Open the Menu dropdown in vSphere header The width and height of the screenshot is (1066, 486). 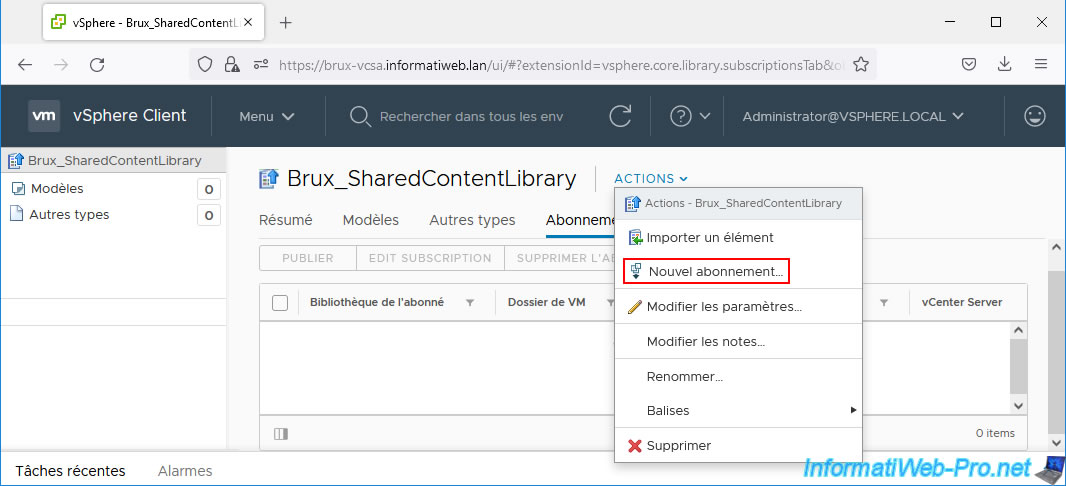coord(266,116)
